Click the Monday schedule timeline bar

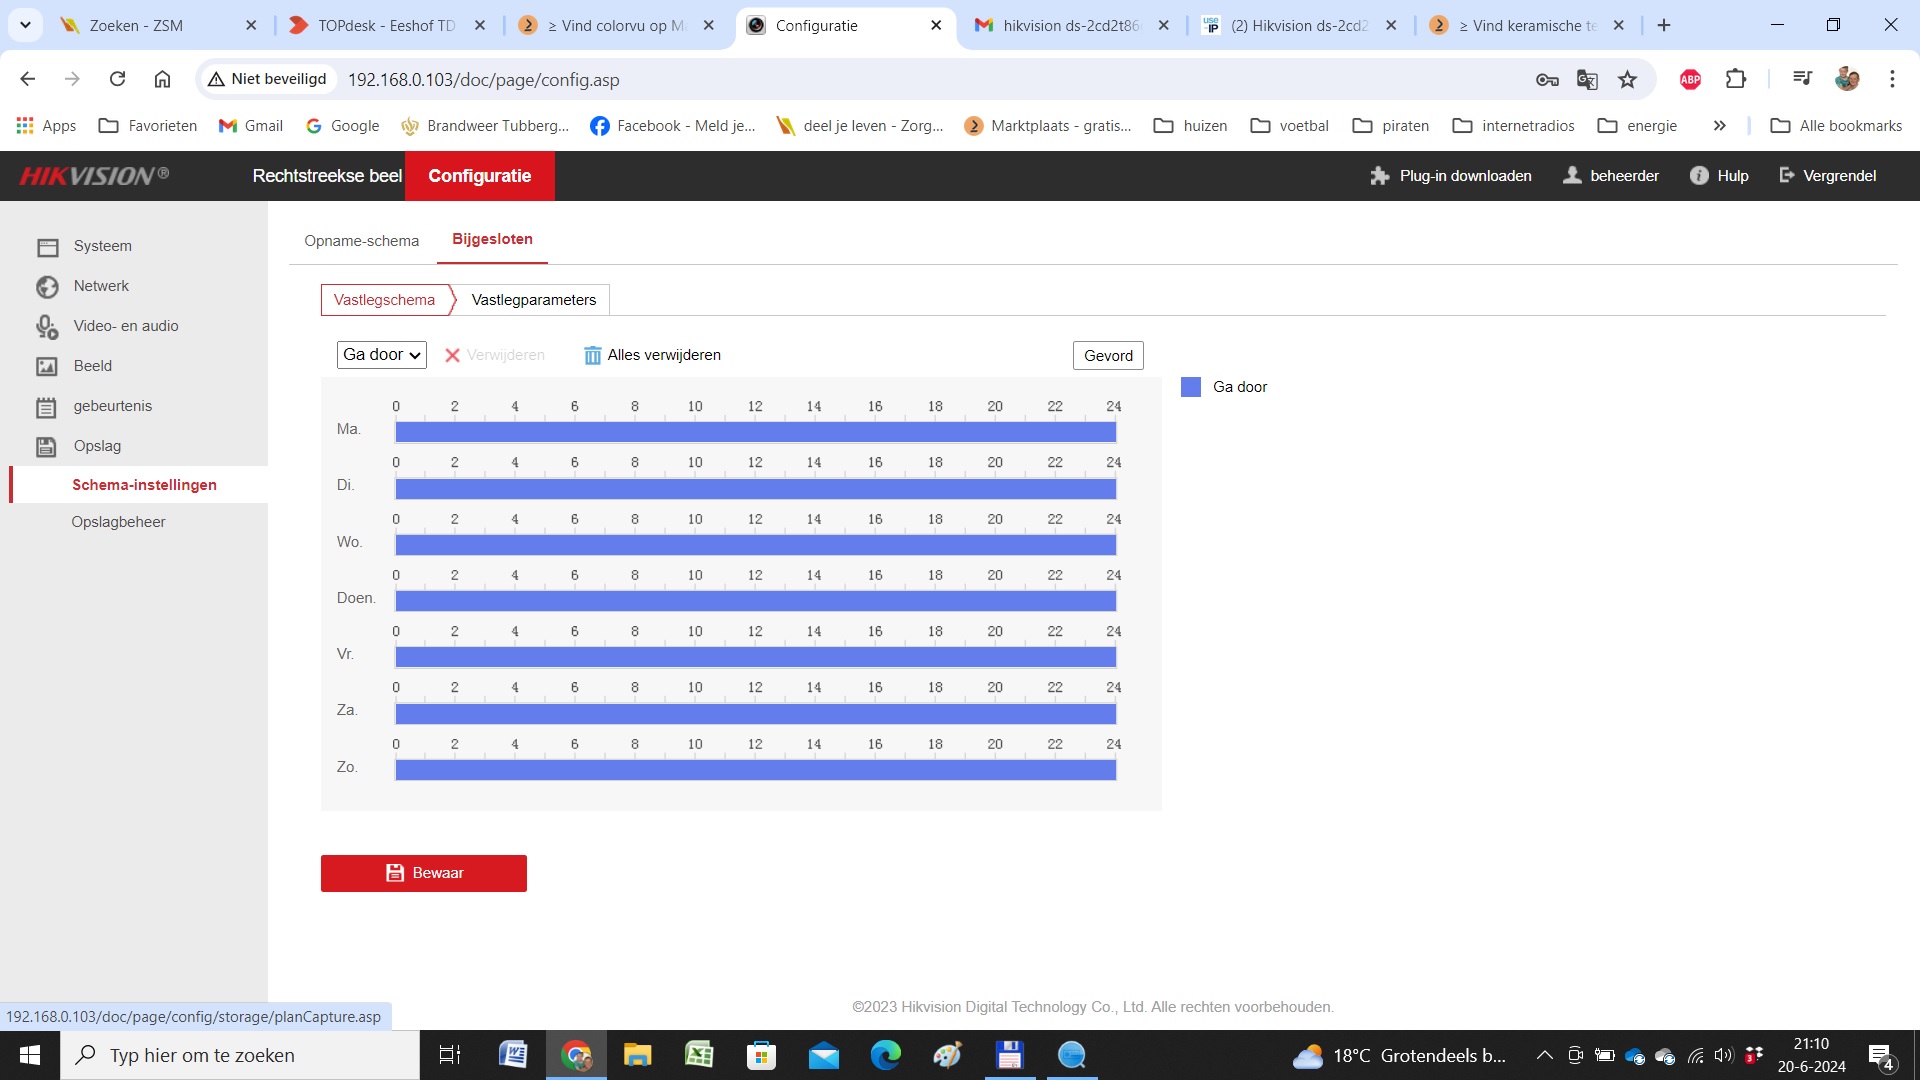point(755,432)
